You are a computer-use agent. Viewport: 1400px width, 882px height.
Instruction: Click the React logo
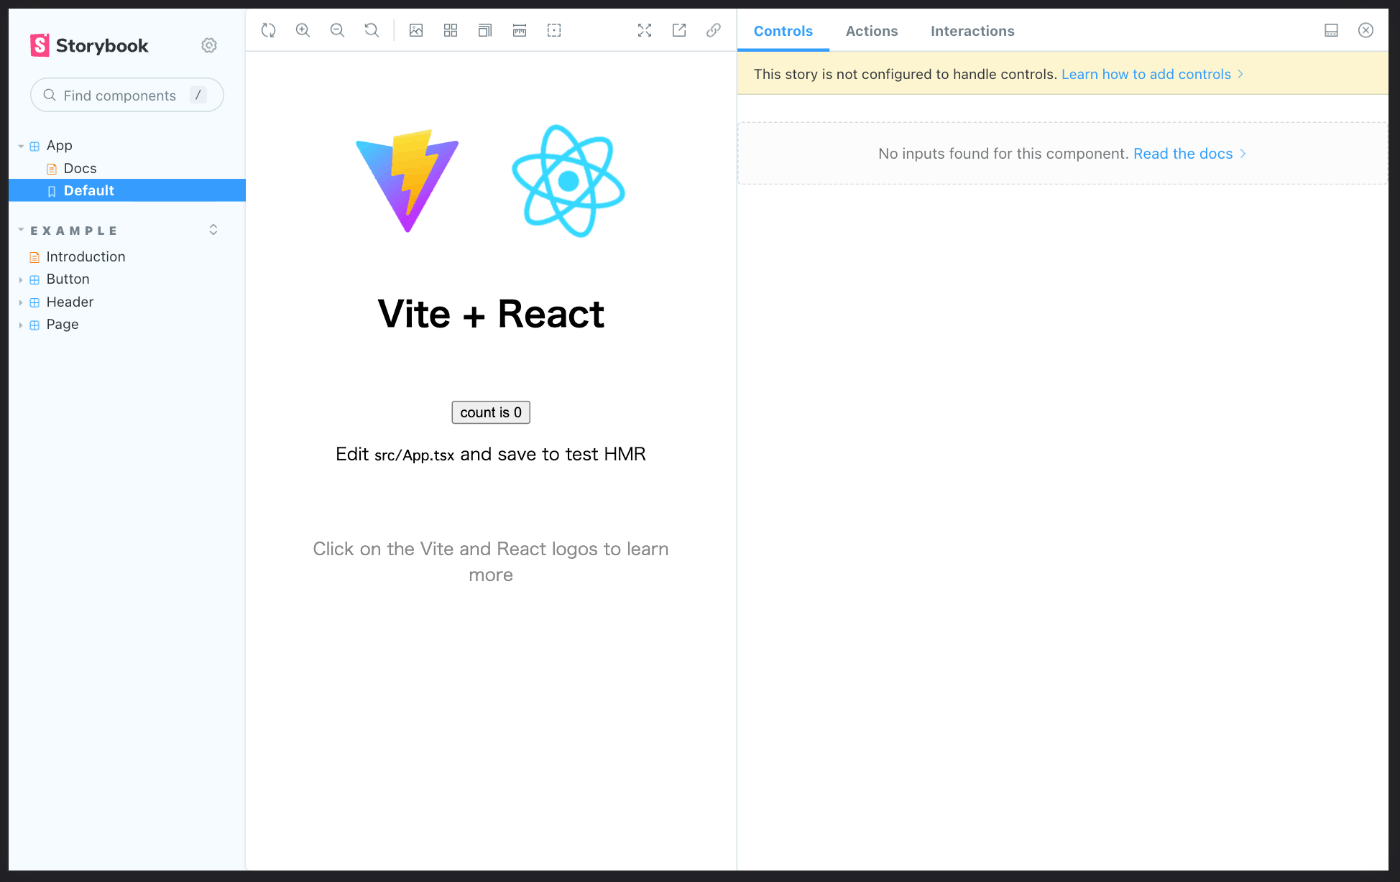point(568,181)
